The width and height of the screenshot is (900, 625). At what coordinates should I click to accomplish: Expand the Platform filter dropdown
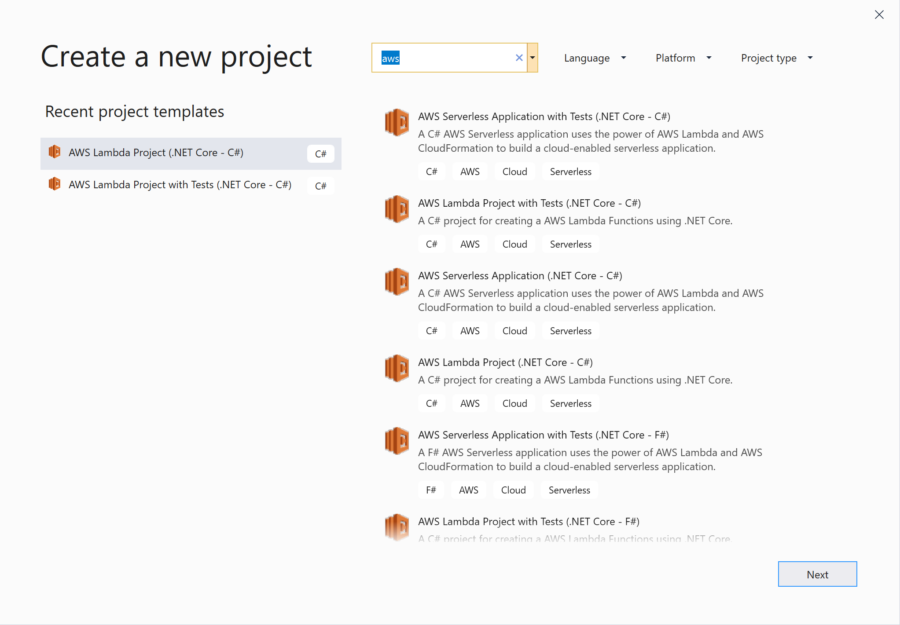[684, 58]
